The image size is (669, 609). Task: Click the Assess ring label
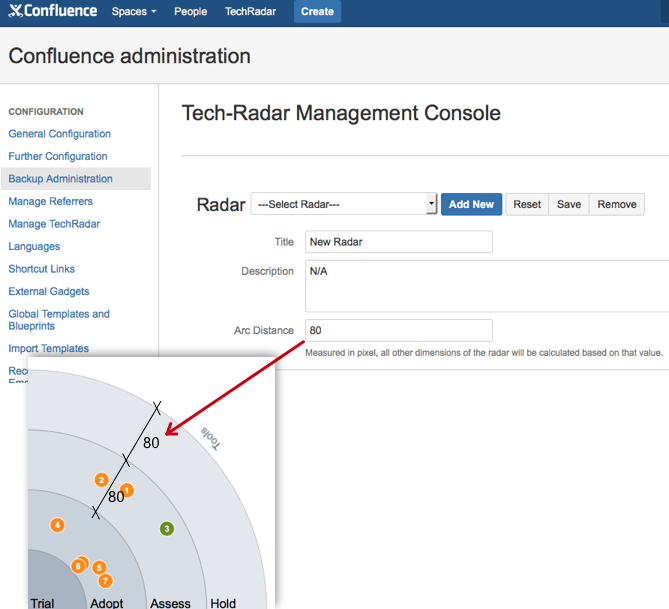point(170,603)
